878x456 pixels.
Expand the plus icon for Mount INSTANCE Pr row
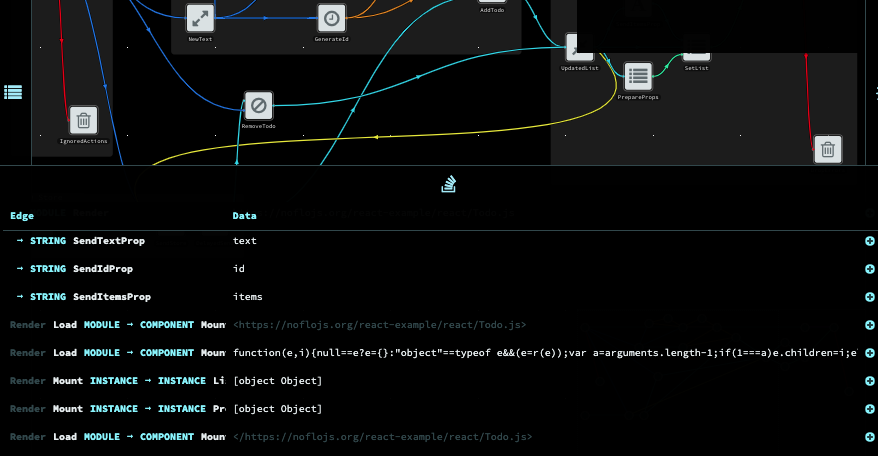870,409
